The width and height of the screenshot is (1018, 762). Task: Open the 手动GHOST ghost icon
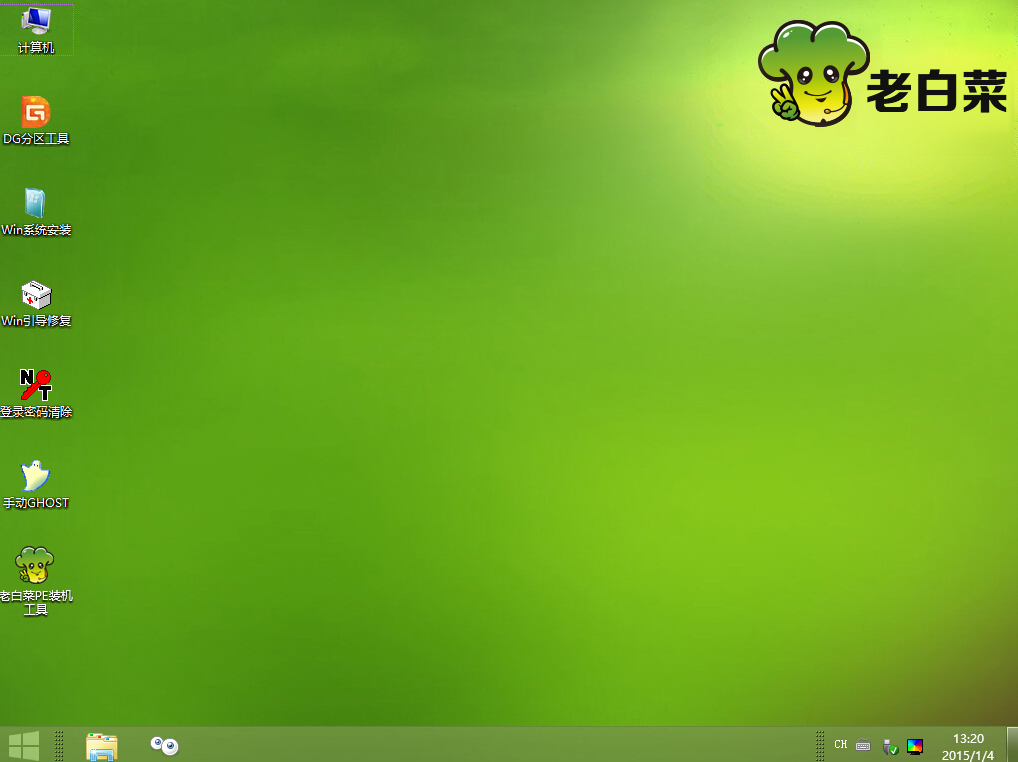(36, 485)
